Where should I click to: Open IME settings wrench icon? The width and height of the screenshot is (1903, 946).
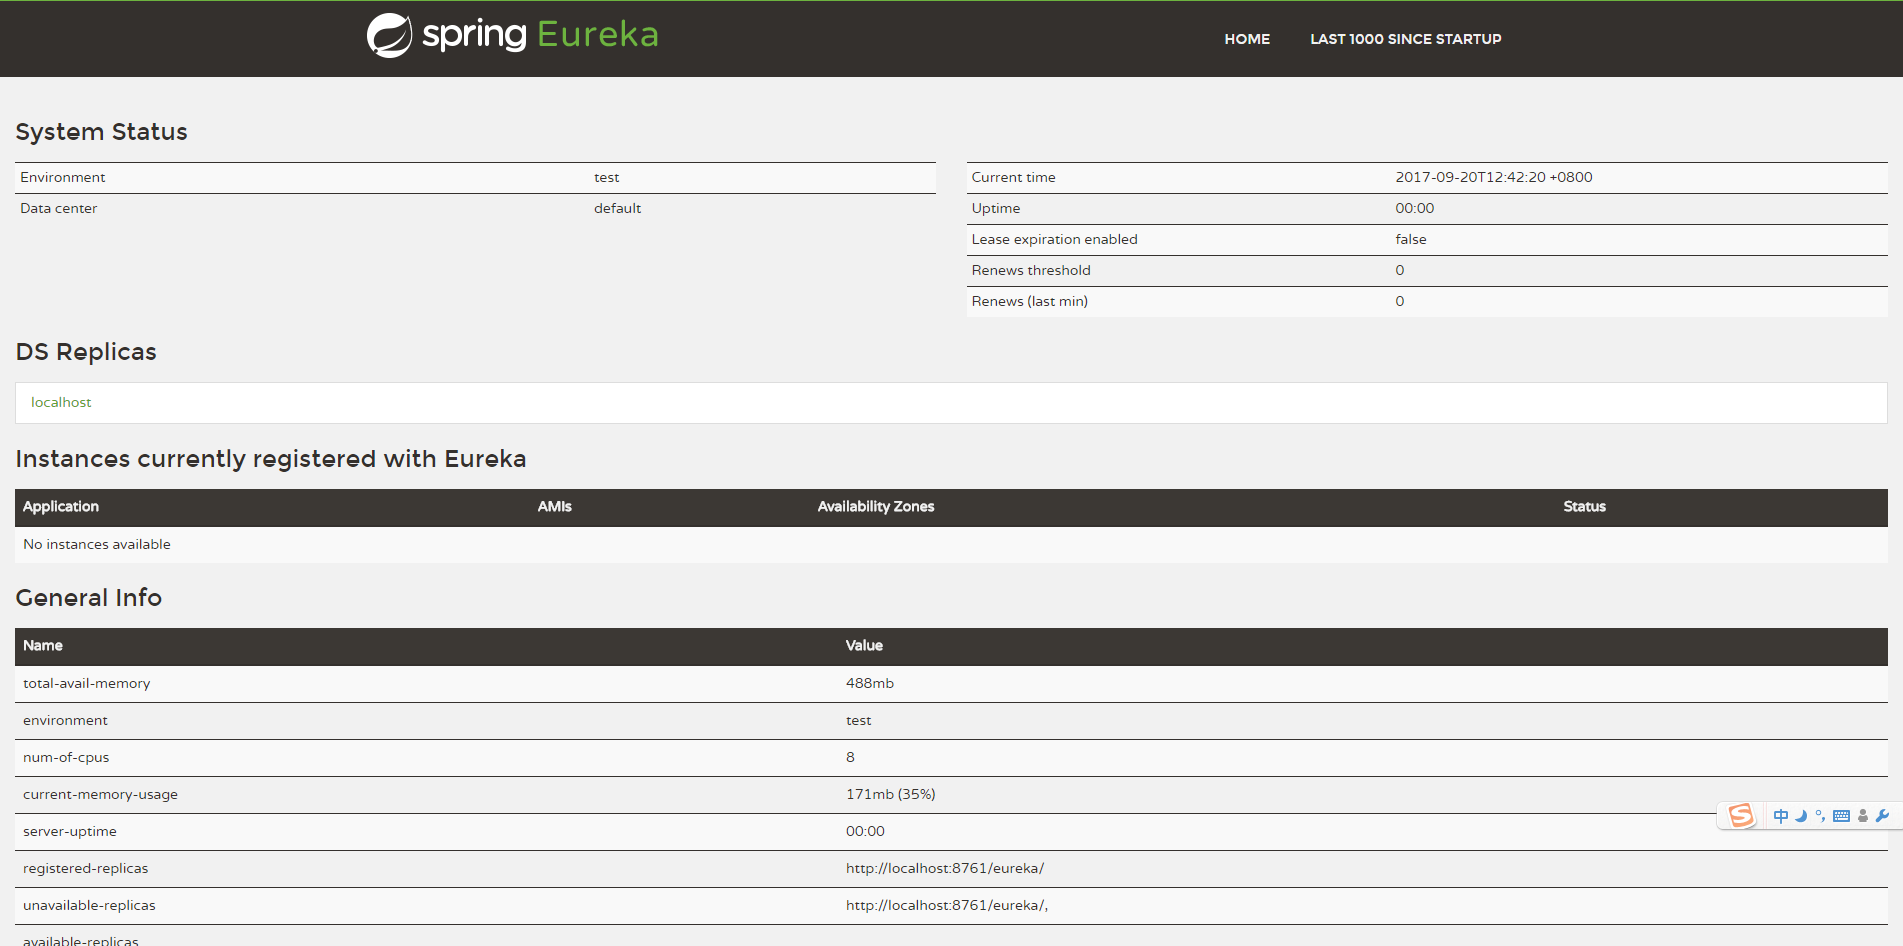click(1882, 816)
